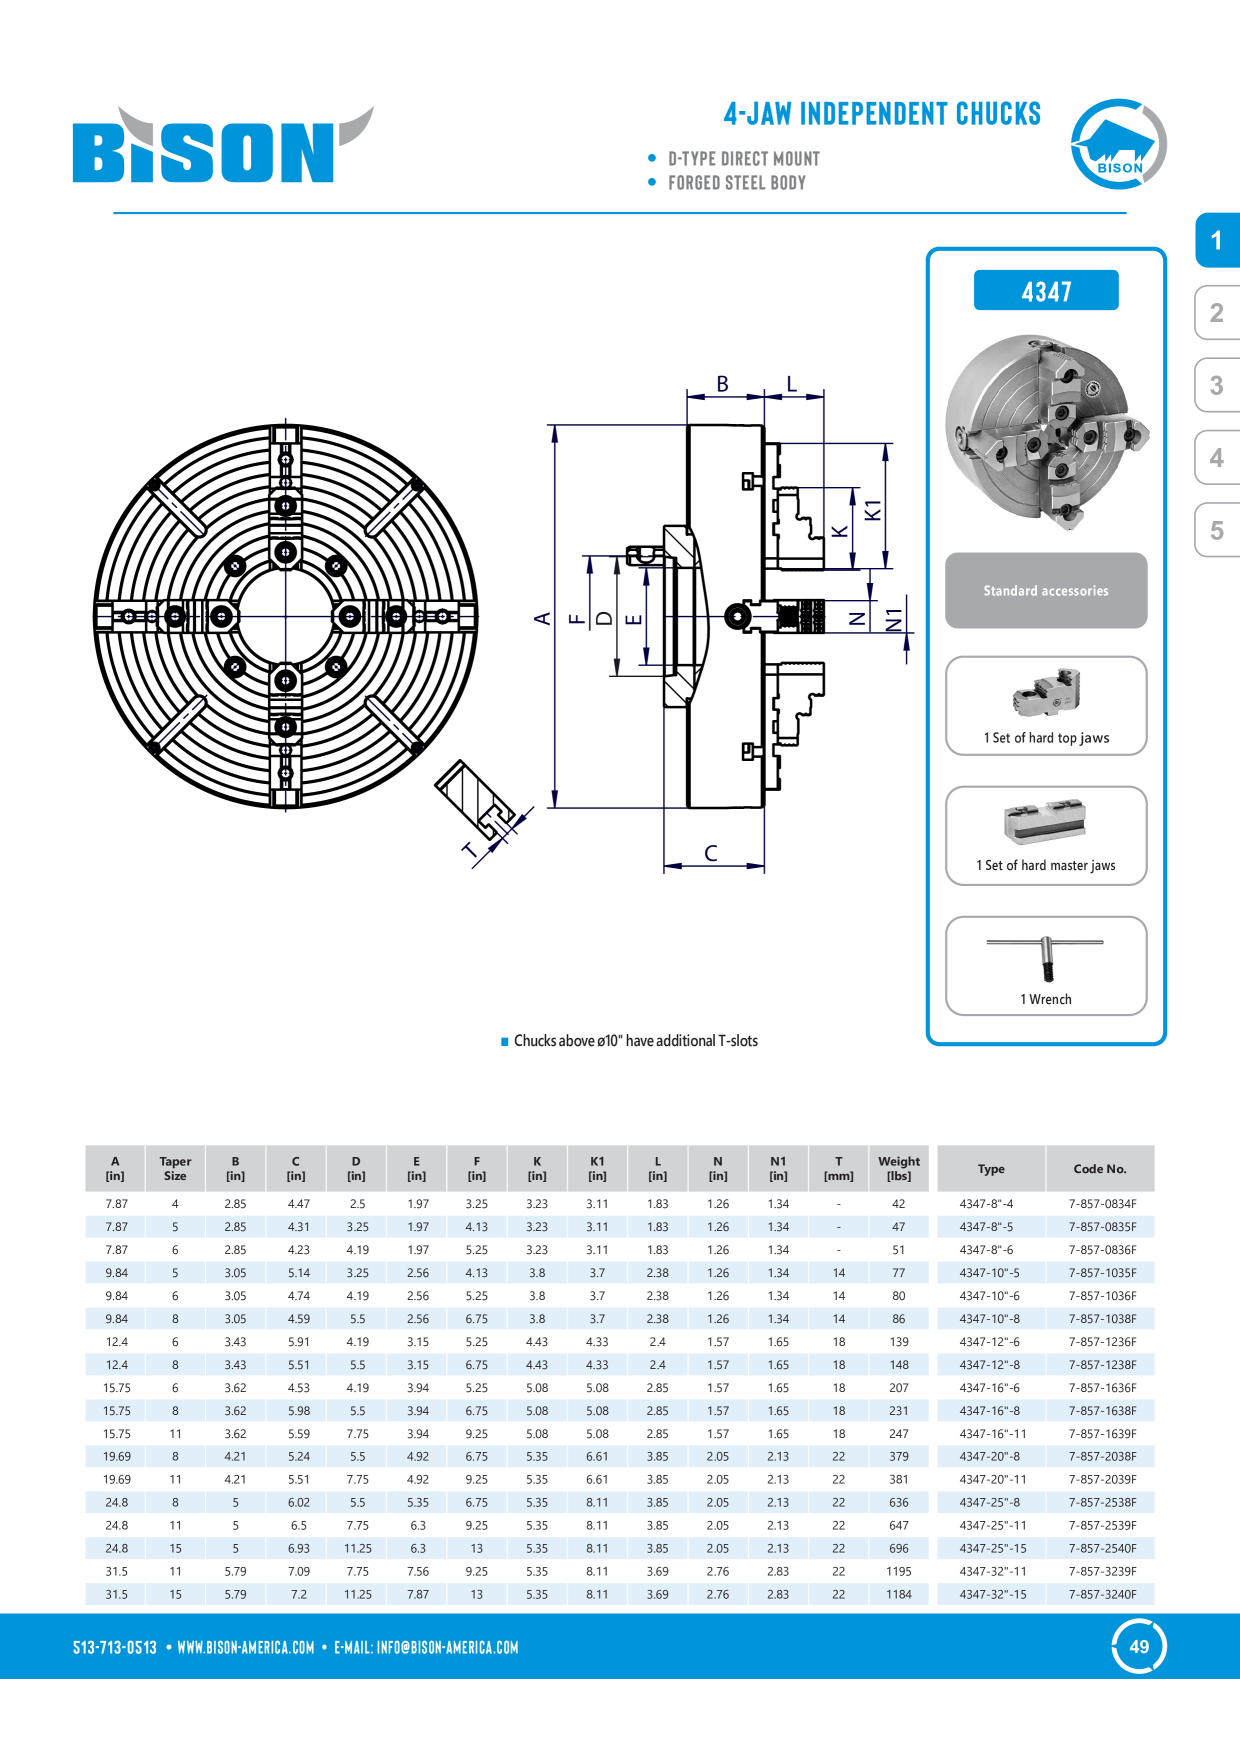This screenshot has height=1754, width=1240.
Task: Click the round bison emblem
Action: (x=1118, y=145)
